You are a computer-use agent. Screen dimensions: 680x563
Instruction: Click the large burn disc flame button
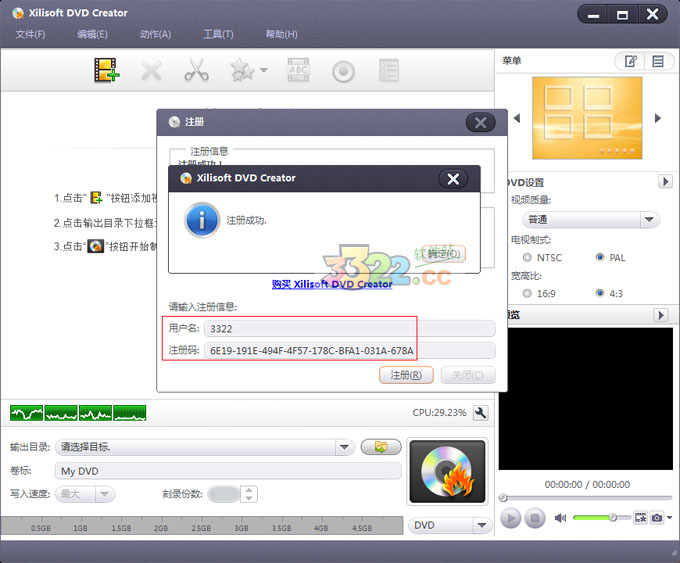click(x=448, y=472)
